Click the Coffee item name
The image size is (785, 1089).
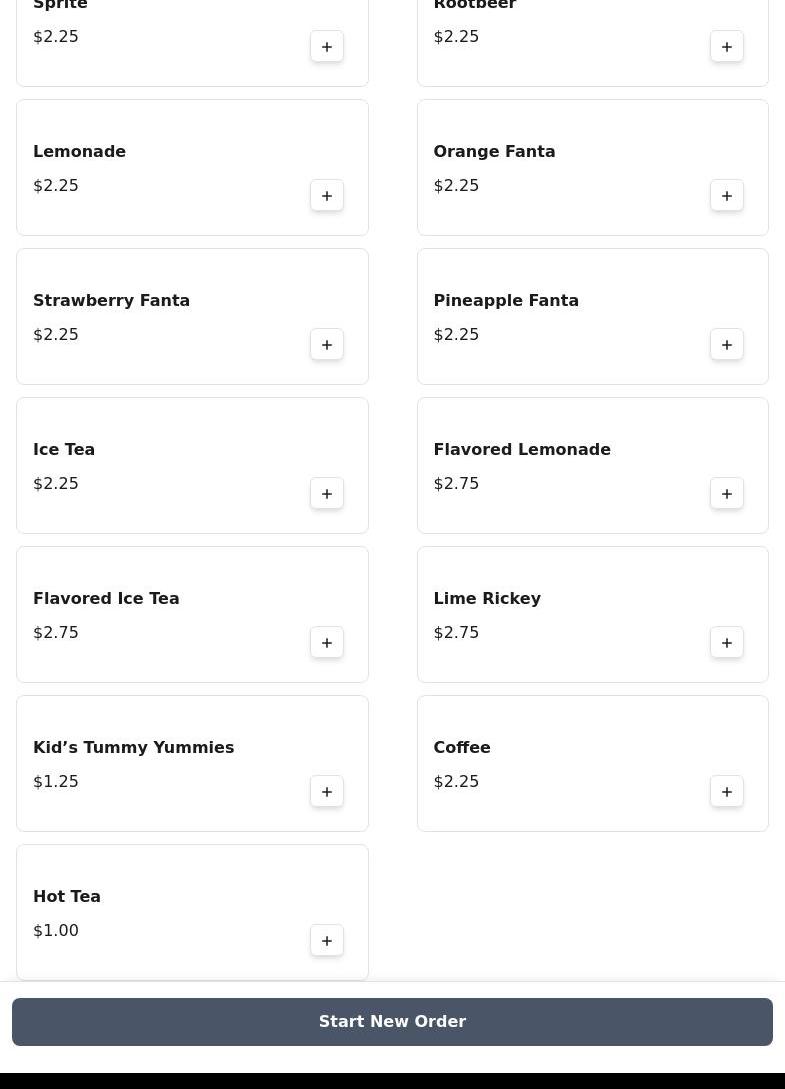tap(462, 747)
